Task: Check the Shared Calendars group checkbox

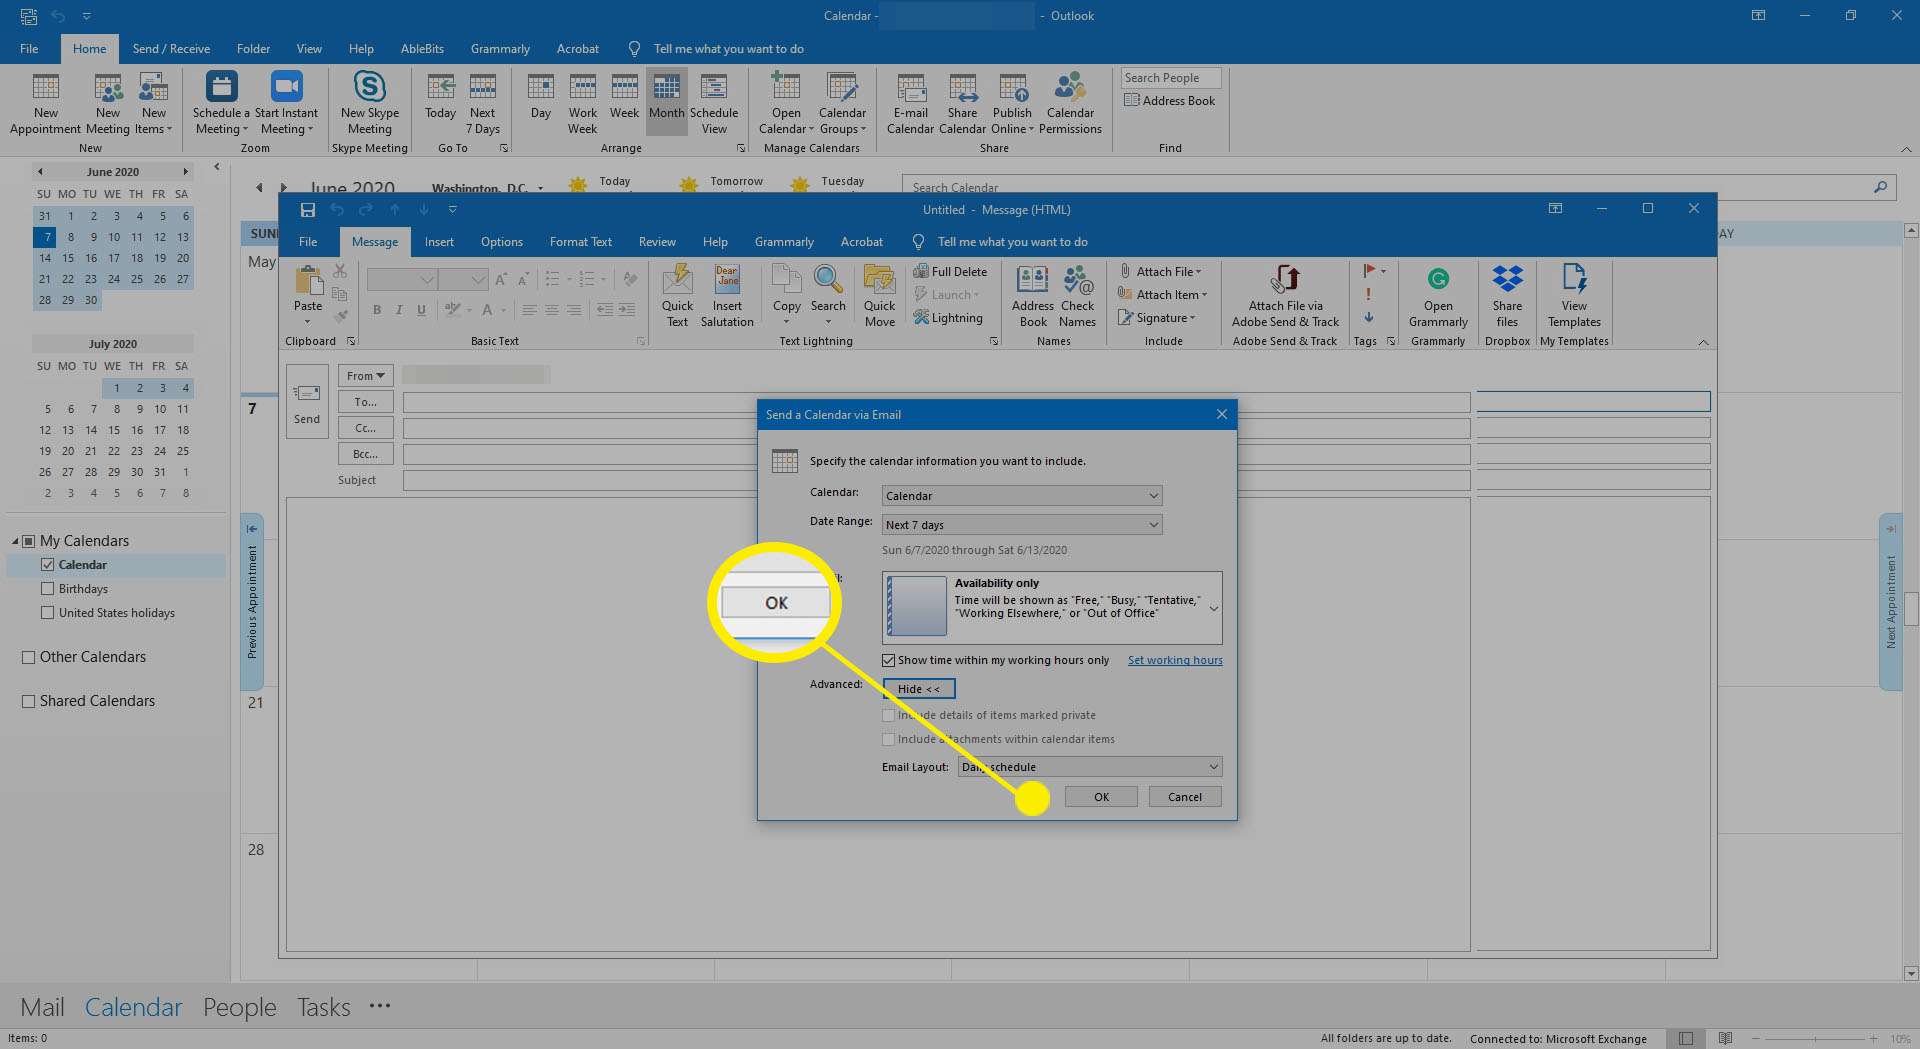Action: click(28, 701)
